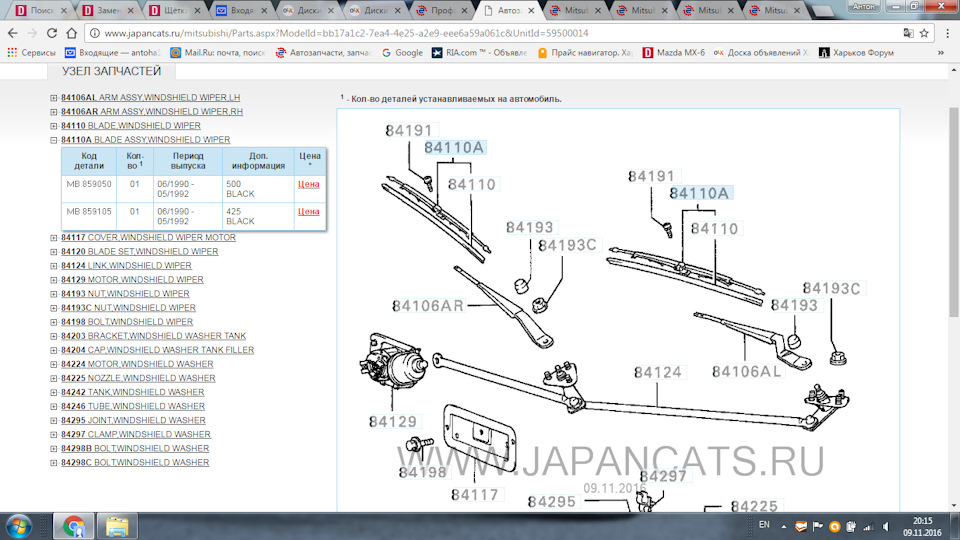Click the taskbar clock showing 20:15
This screenshot has height=540, width=960.
pos(921,527)
